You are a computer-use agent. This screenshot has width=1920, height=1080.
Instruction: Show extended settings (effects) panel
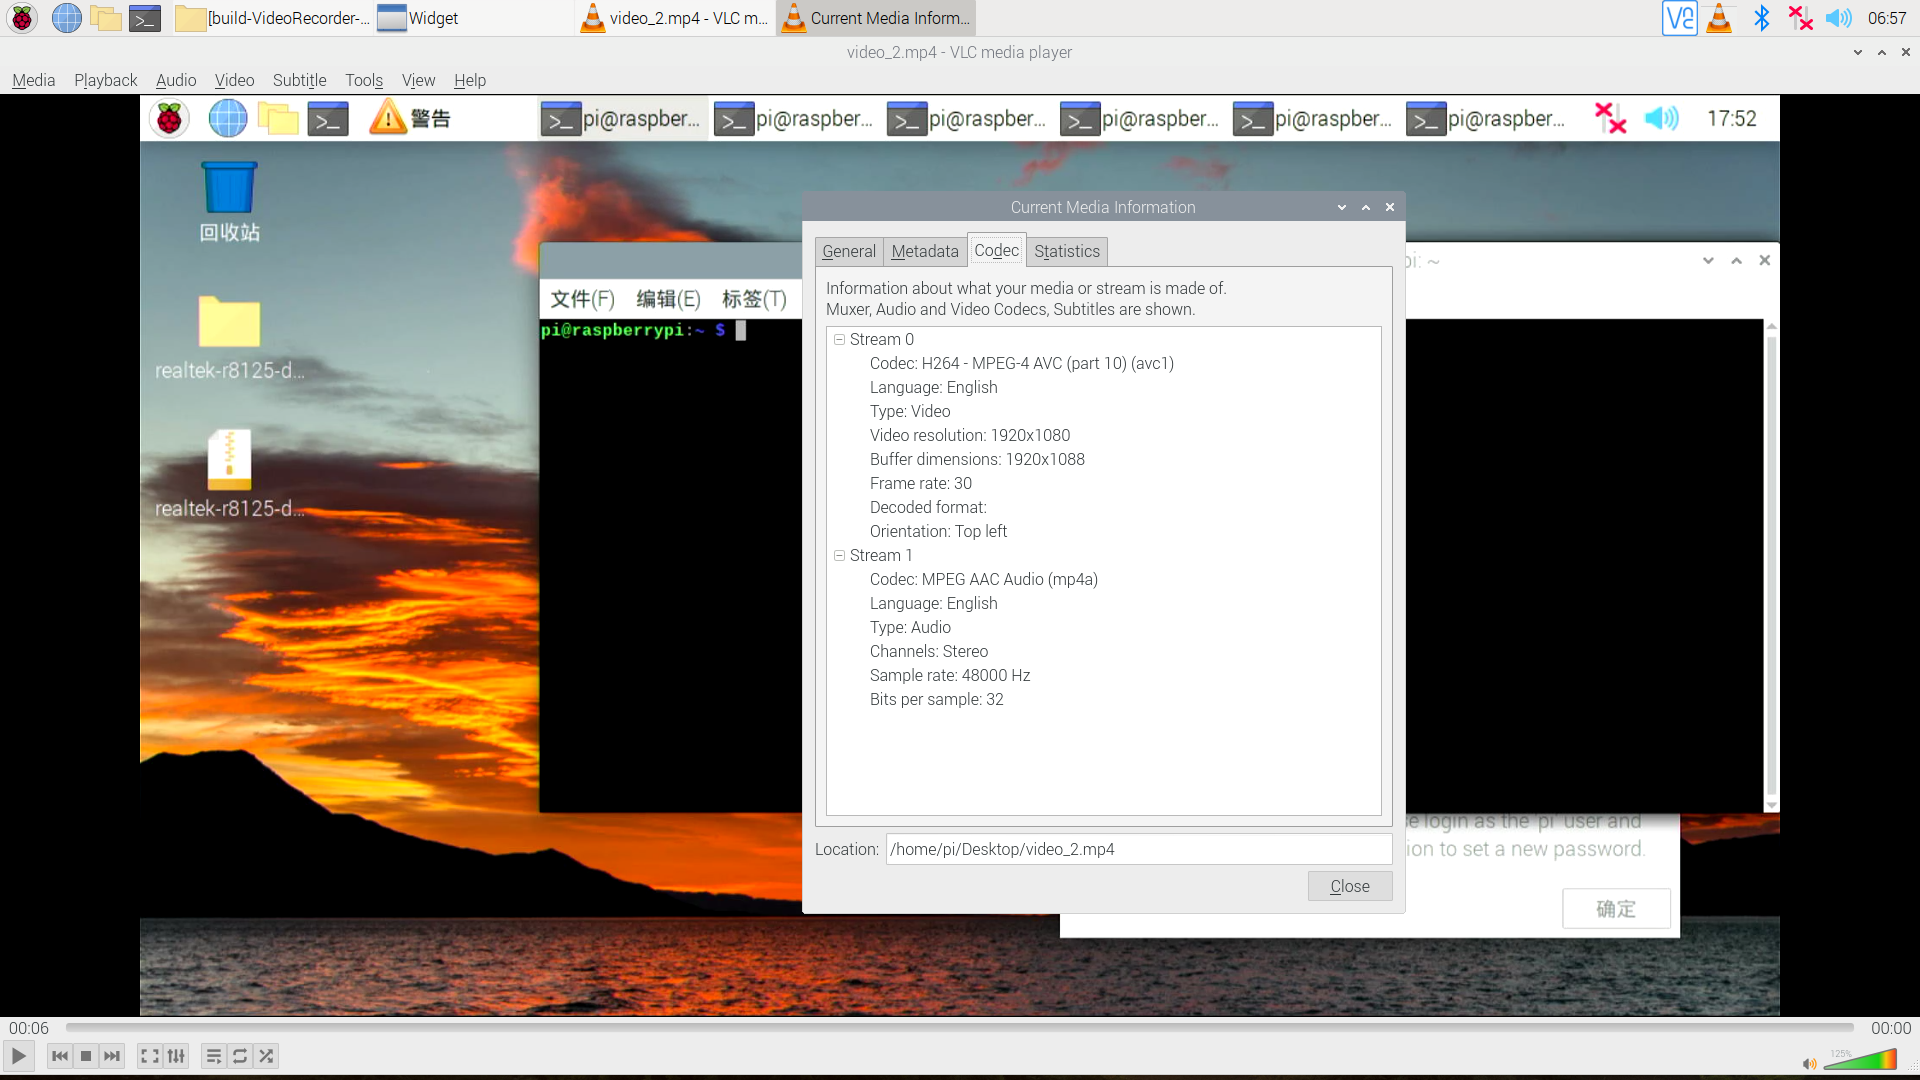click(176, 1056)
